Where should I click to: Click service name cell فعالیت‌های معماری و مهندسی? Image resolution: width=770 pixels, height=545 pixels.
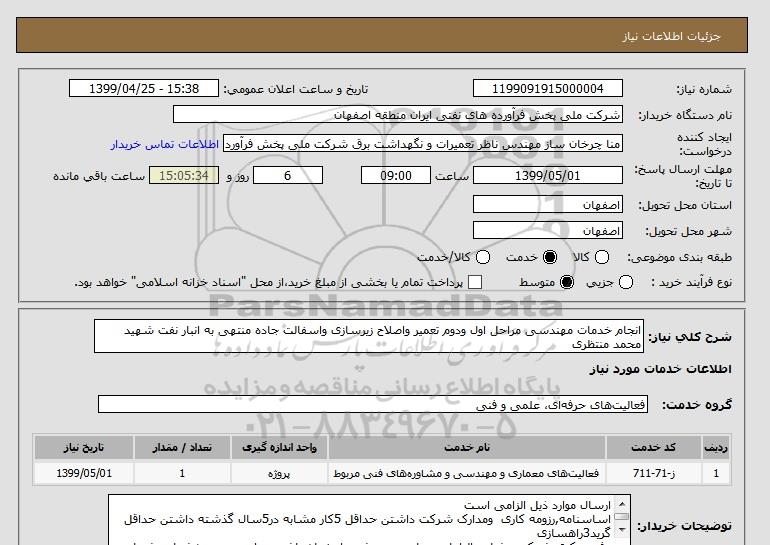tap(467, 473)
